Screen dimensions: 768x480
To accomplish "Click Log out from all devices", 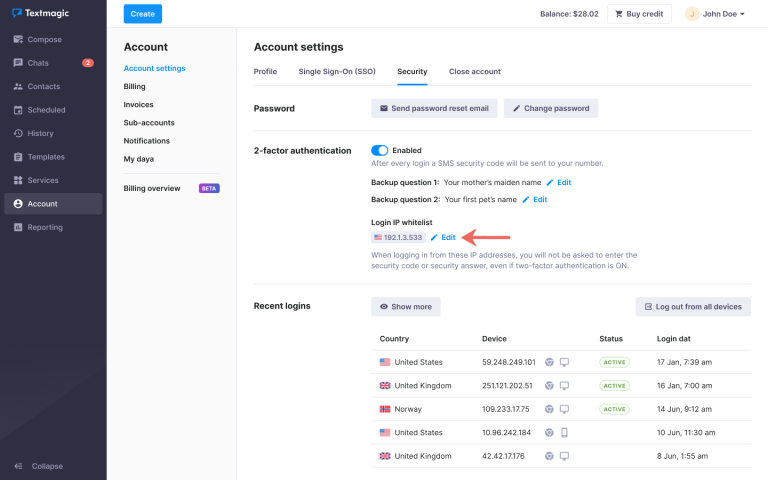I will point(692,307).
